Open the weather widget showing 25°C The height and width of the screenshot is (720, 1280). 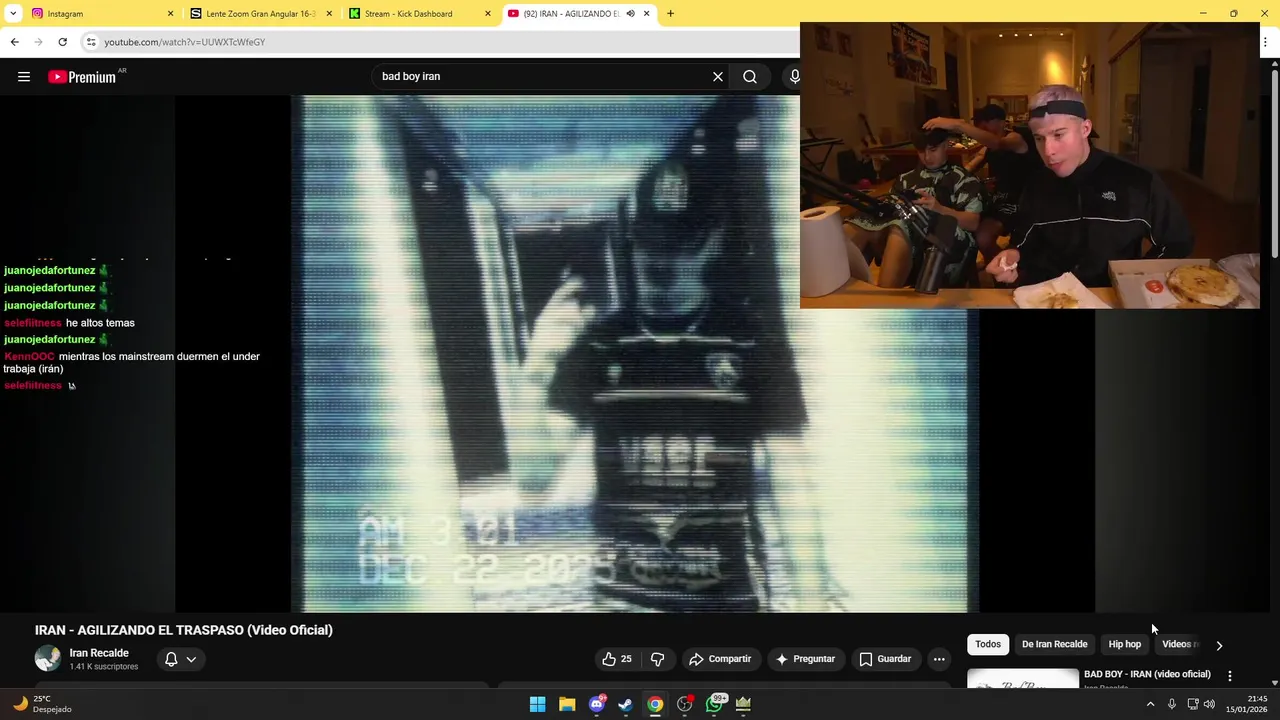click(42, 704)
